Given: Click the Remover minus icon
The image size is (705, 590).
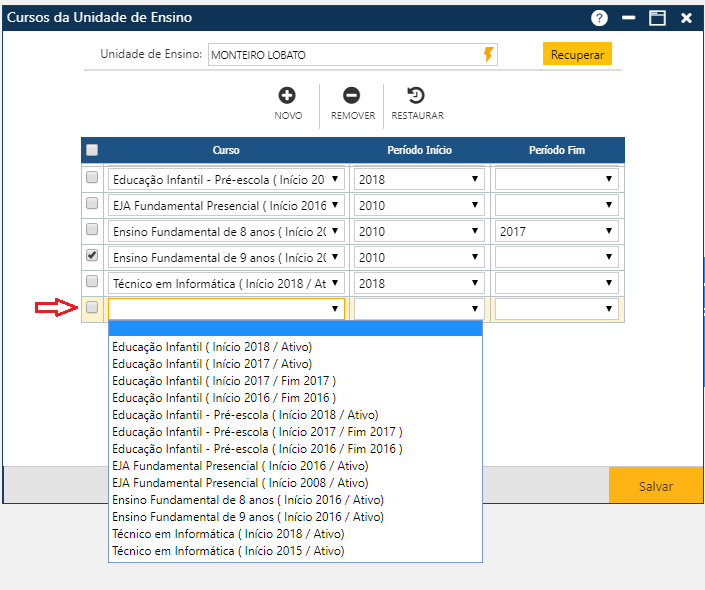Looking at the screenshot, I should pos(352,96).
